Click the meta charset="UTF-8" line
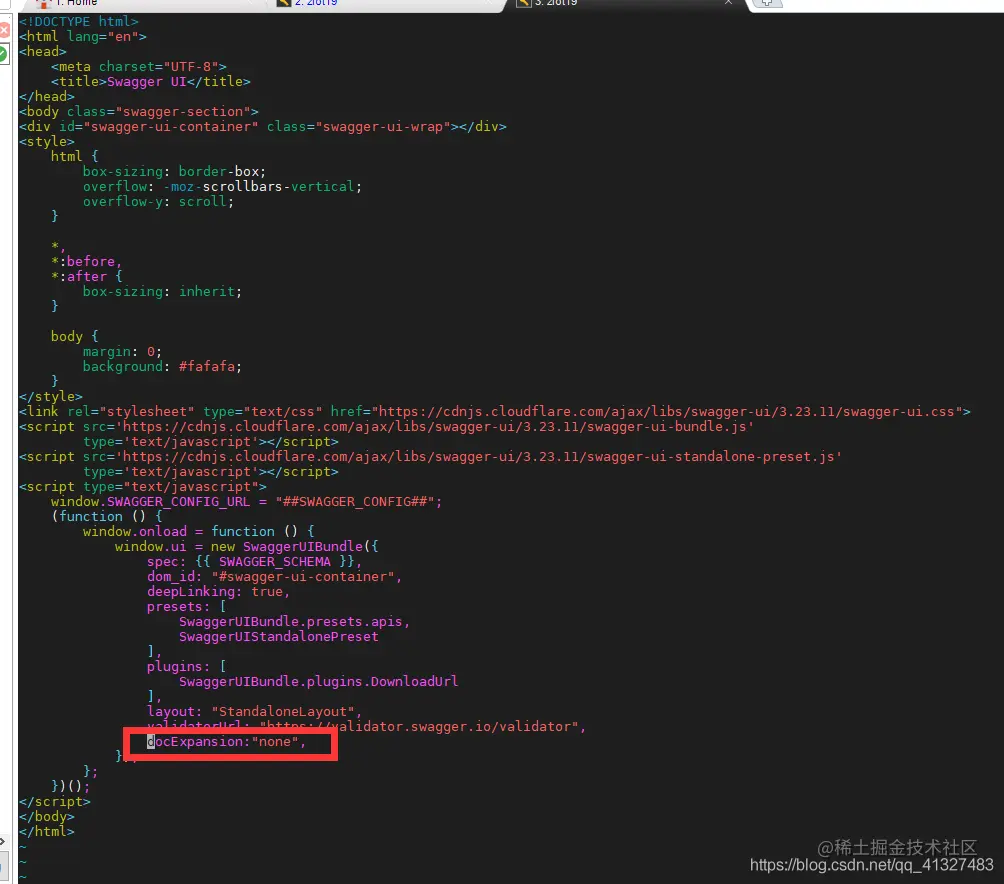This screenshot has height=884, width=1004. 139,67
